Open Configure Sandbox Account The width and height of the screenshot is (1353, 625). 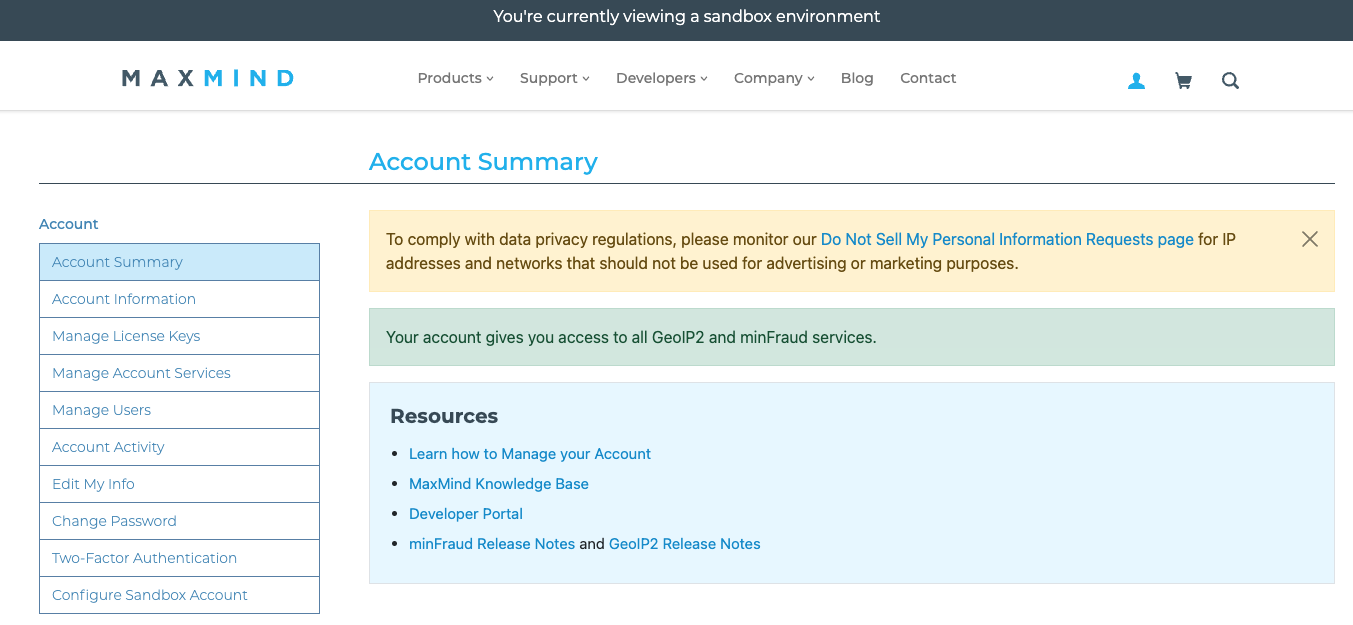point(150,595)
